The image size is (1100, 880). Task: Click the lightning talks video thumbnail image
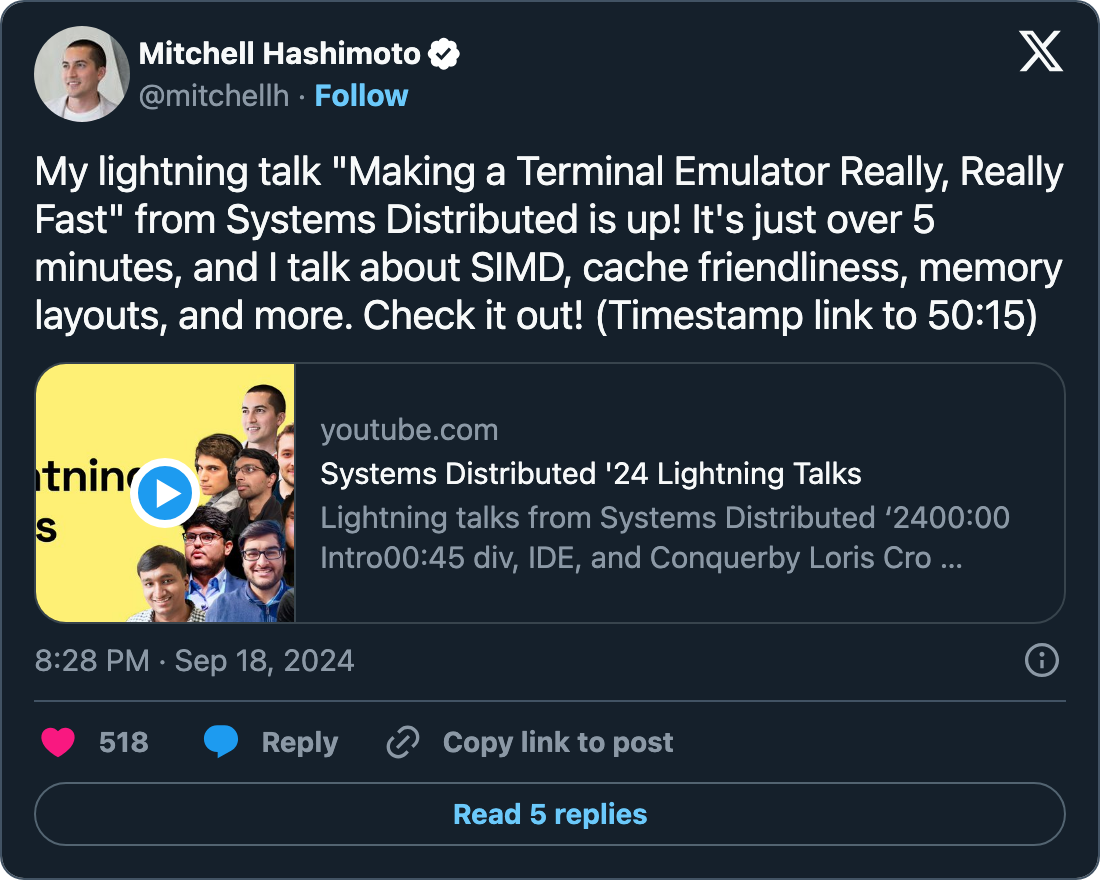click(166, 493)
